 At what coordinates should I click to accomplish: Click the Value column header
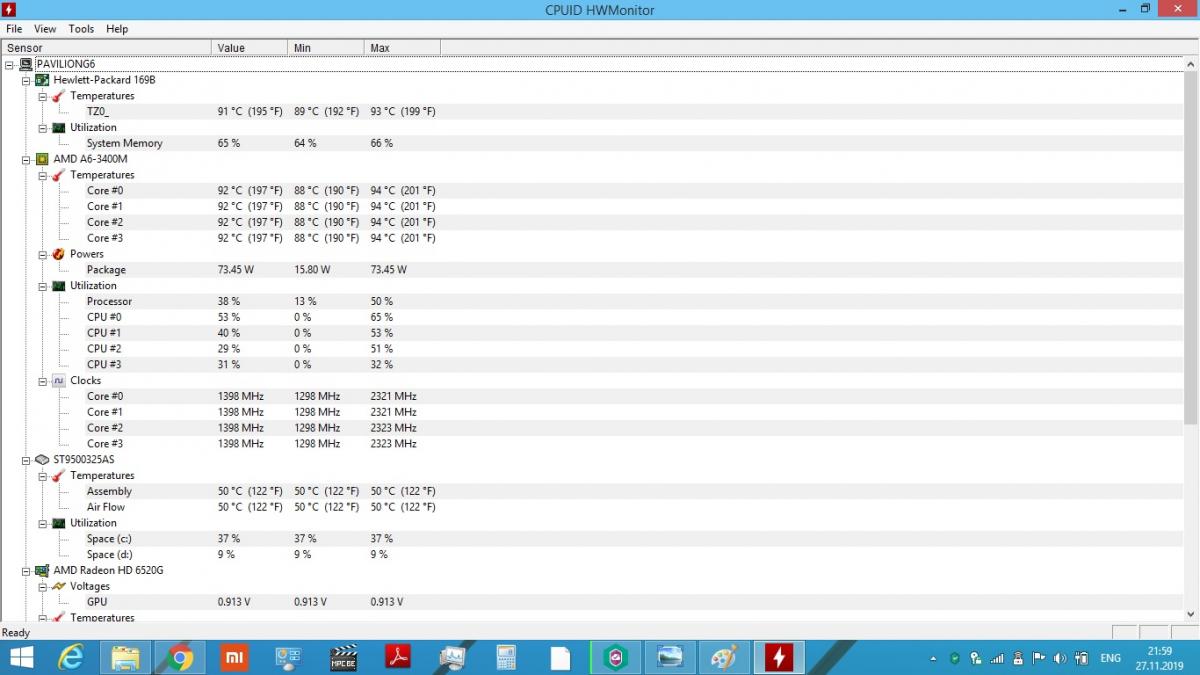[249, 48]
